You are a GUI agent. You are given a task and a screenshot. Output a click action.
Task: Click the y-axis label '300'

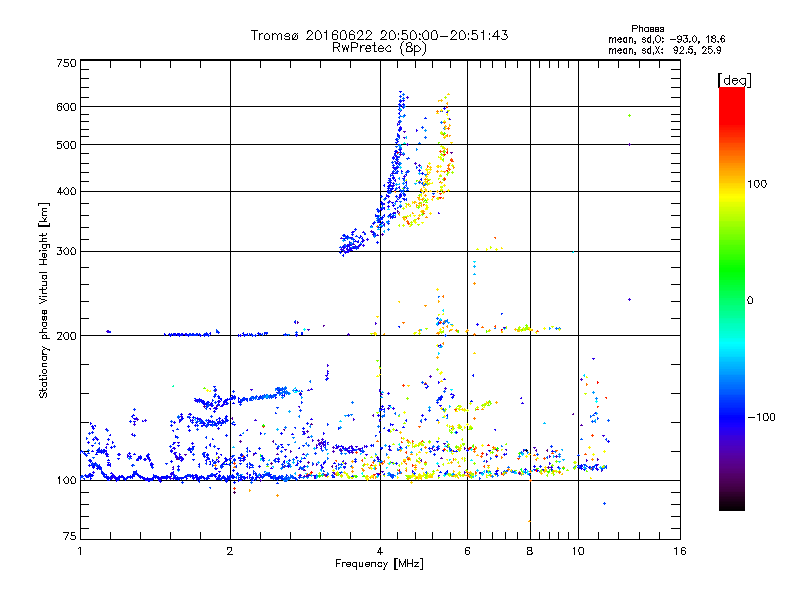(66, 252)
